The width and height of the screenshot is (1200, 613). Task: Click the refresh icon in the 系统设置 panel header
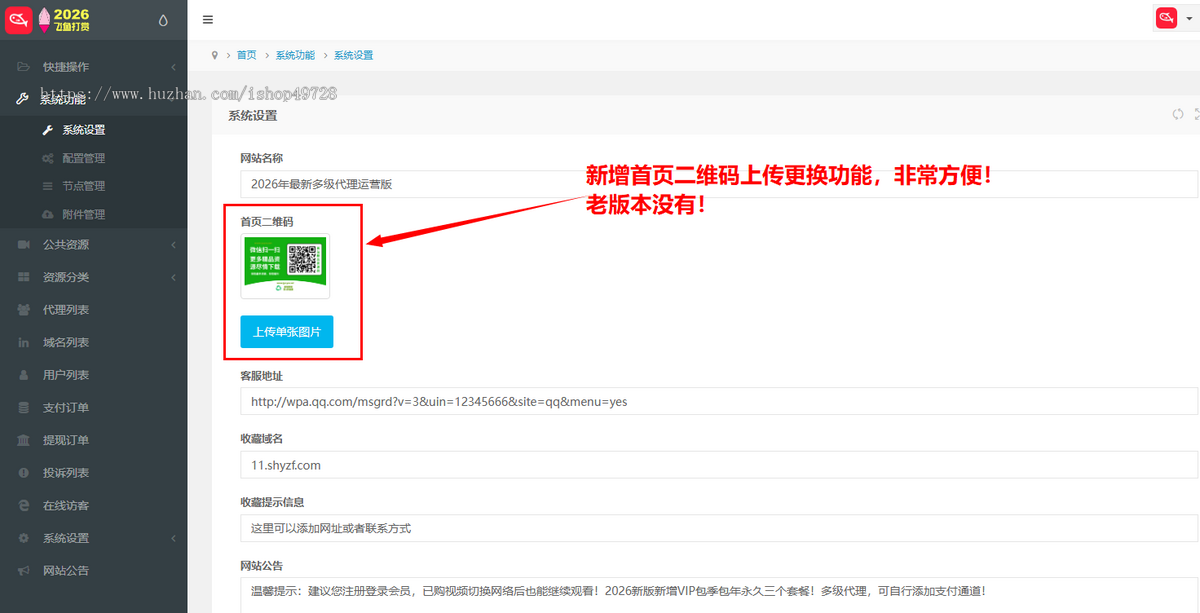coord(1178,115)
